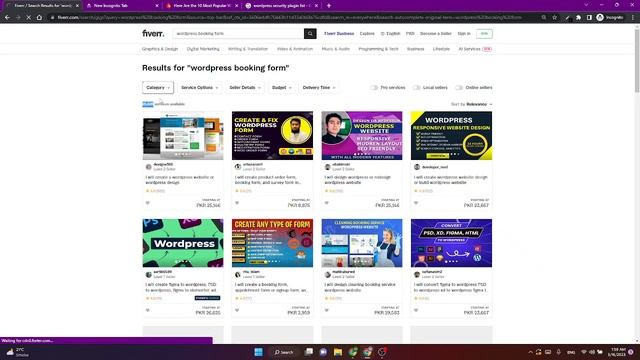The height and width of the screenshot is (360, 640).
Task: Click the black search magnifier button
Action: click(310, 33)
